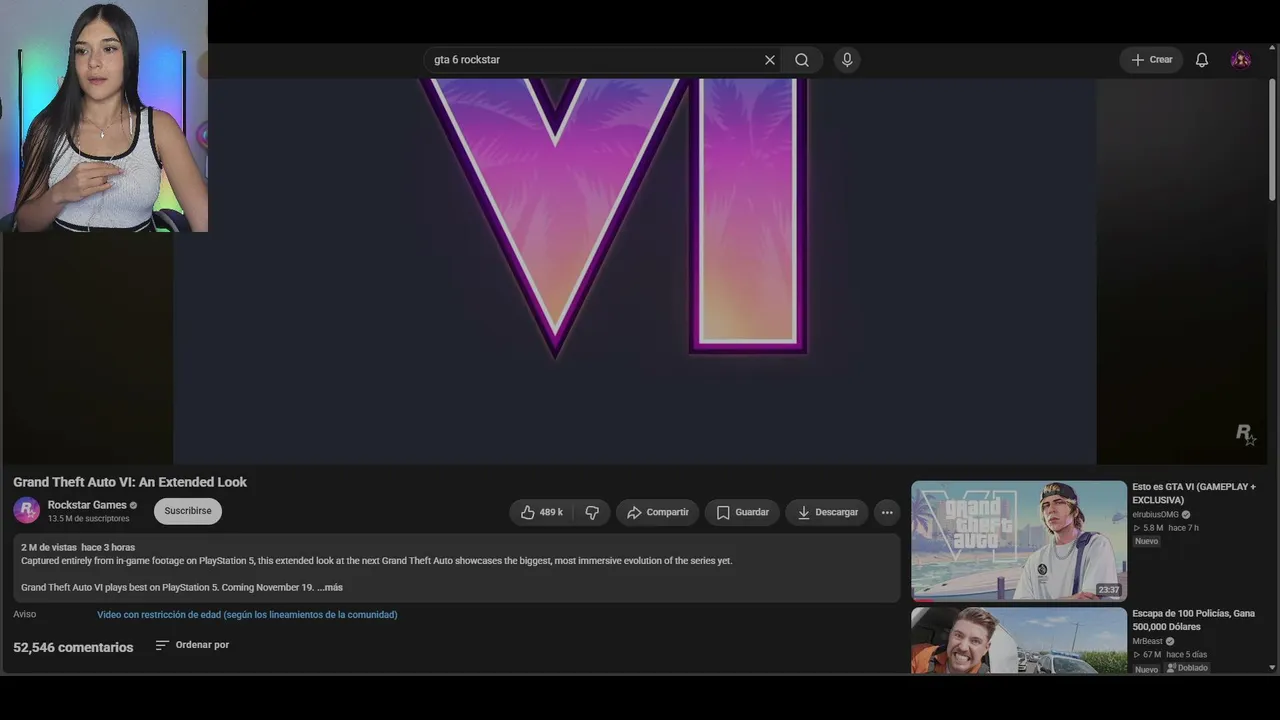Click the scrollbar down arrow

pos(1272,667)
